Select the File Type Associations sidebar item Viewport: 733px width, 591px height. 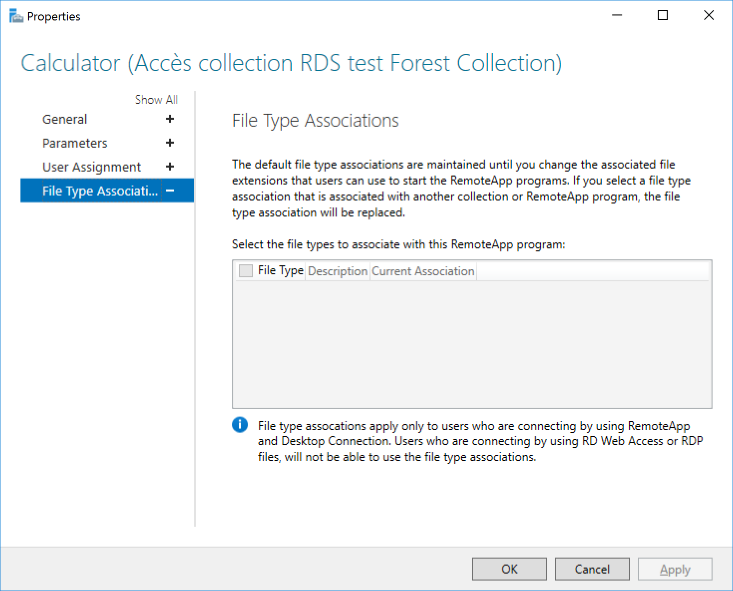100,191
